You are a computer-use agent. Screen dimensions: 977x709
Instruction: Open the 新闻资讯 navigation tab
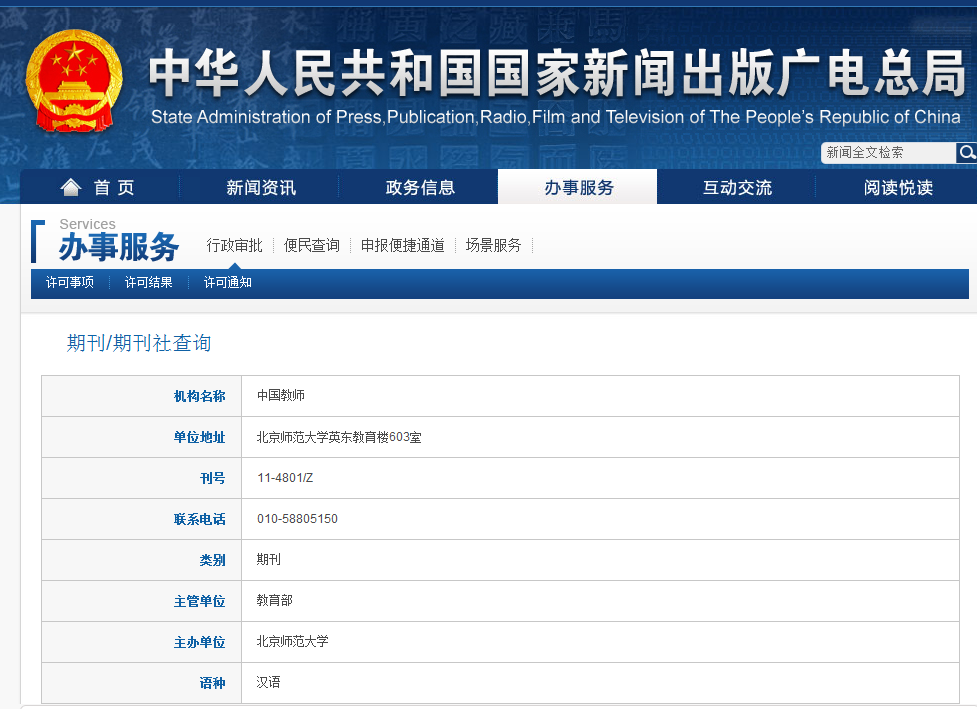click(260, 187)
